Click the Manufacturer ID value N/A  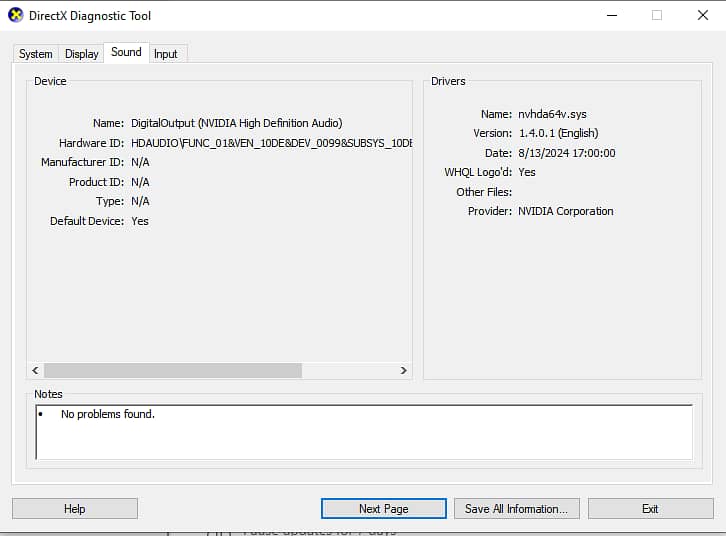[x=140, y=162]
